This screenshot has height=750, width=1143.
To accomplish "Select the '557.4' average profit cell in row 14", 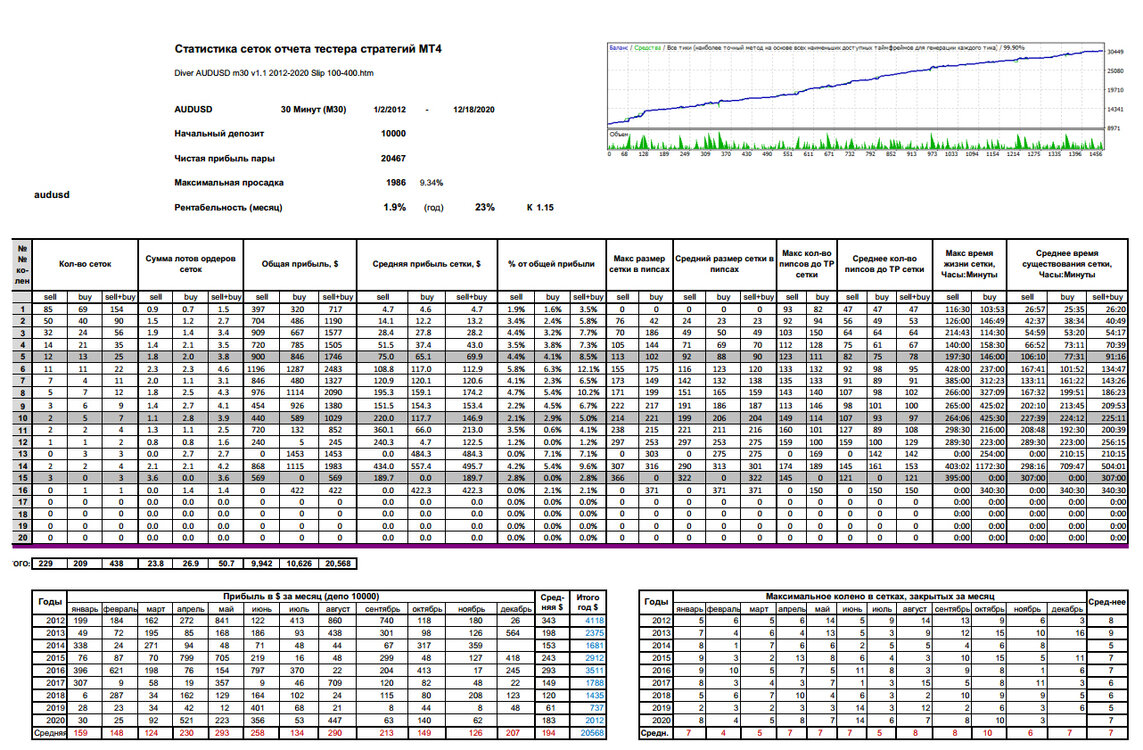I will pyautogui.click(x=421, y=466).
